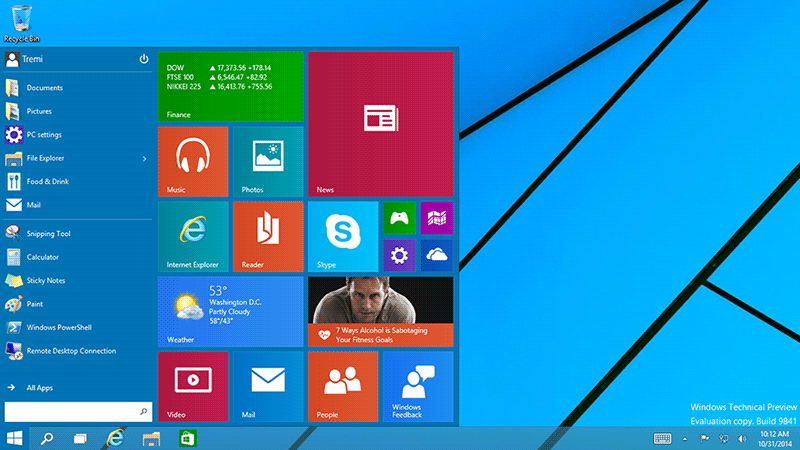Open Action Center flag icon
The height and width of the screenshot is (450, 800).
pyautogui.click(x=705, y=439)
